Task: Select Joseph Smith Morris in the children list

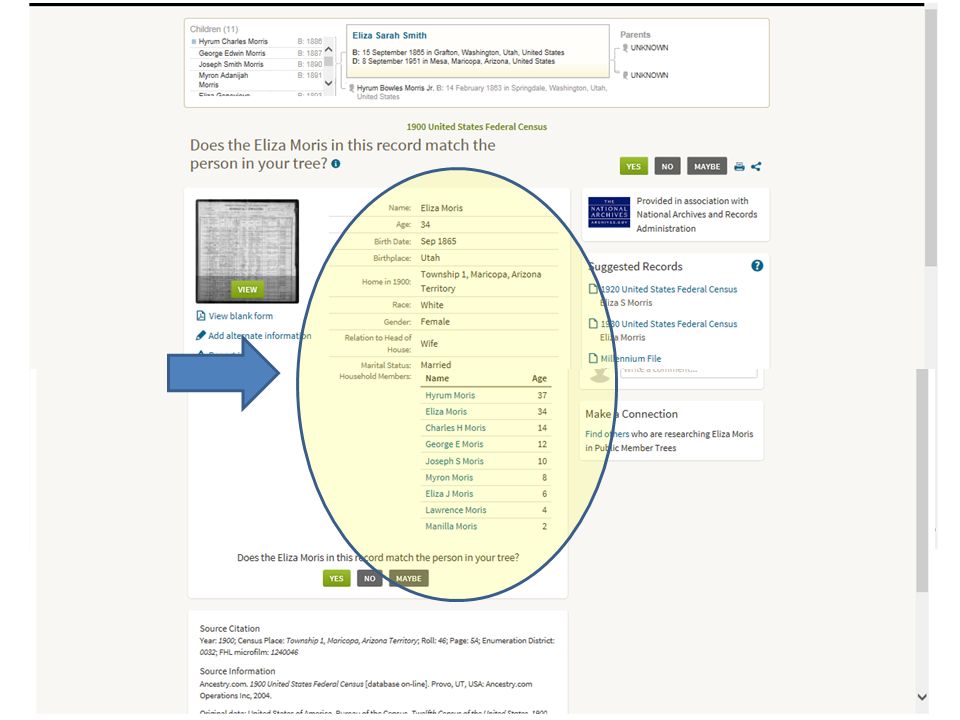Action: (231, 64)
